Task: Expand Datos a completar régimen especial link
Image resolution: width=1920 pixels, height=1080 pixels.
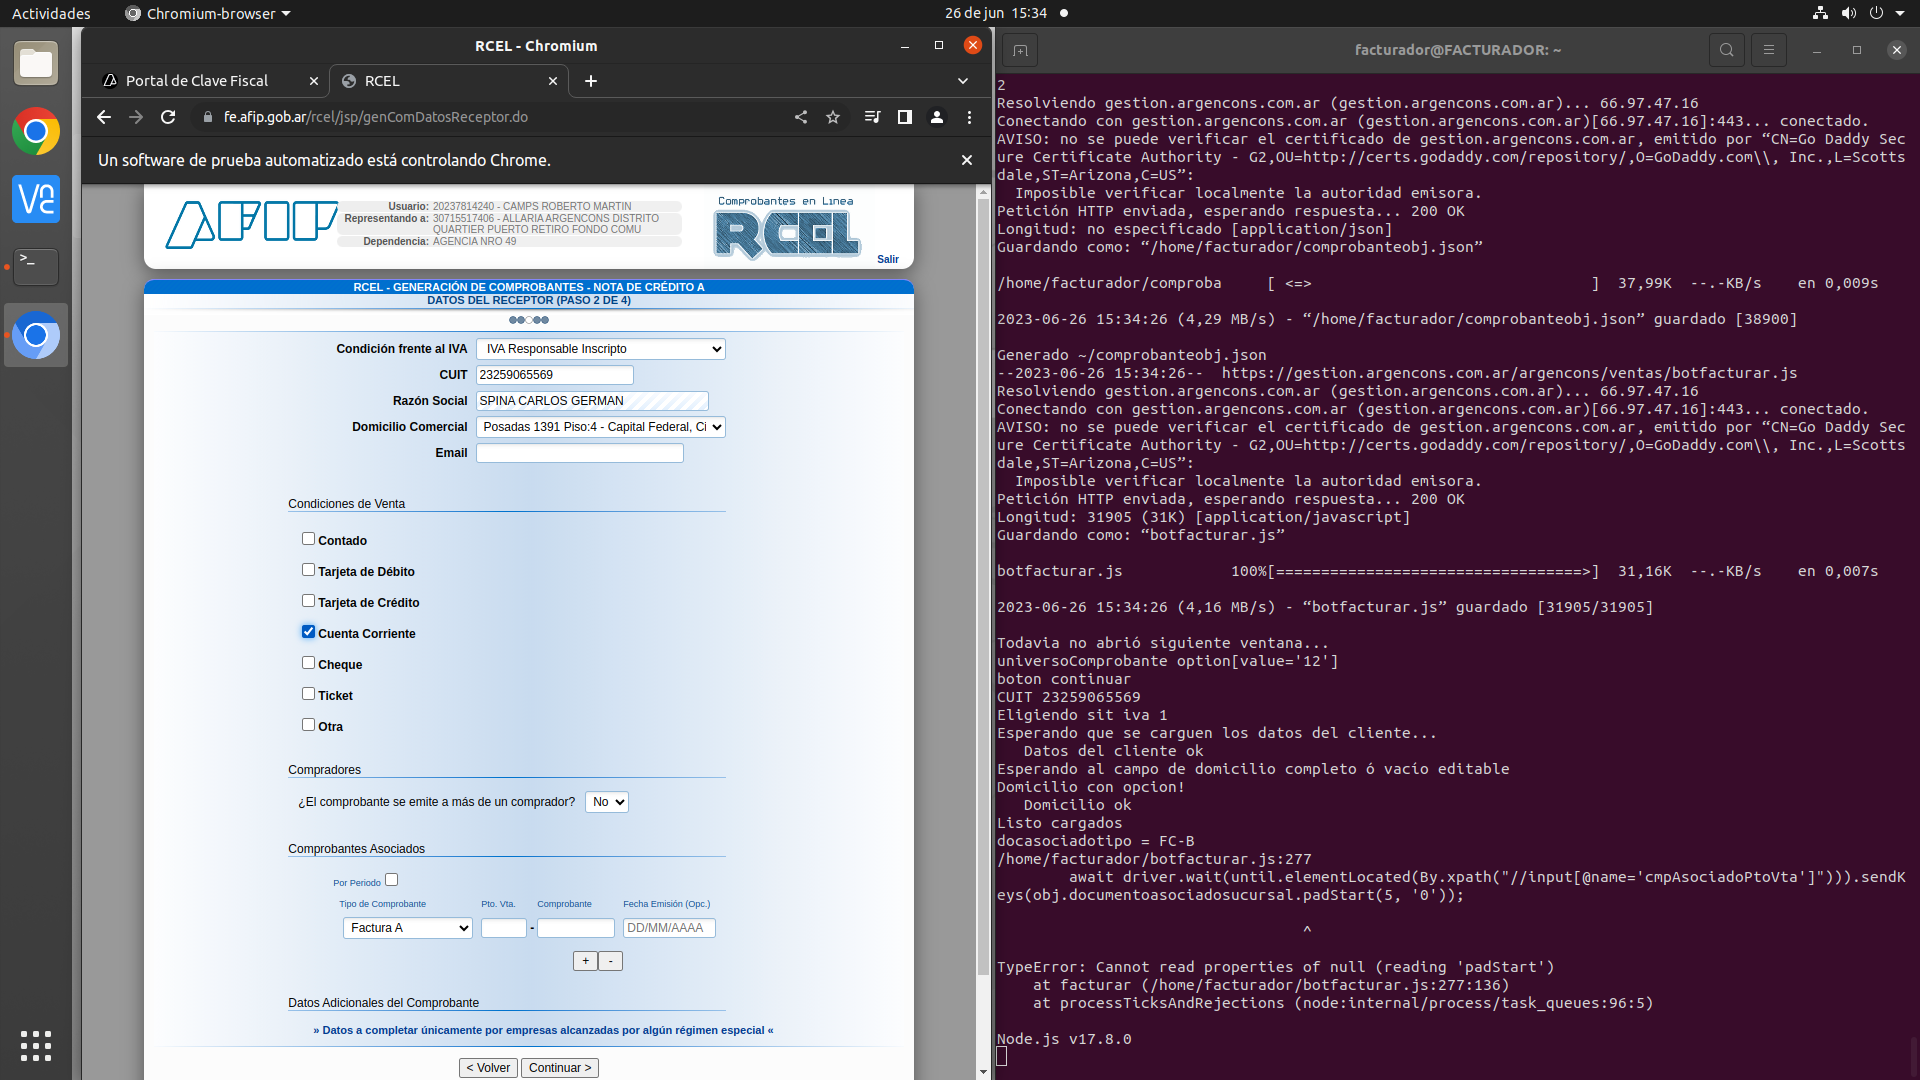Action: coord(543,1030)
